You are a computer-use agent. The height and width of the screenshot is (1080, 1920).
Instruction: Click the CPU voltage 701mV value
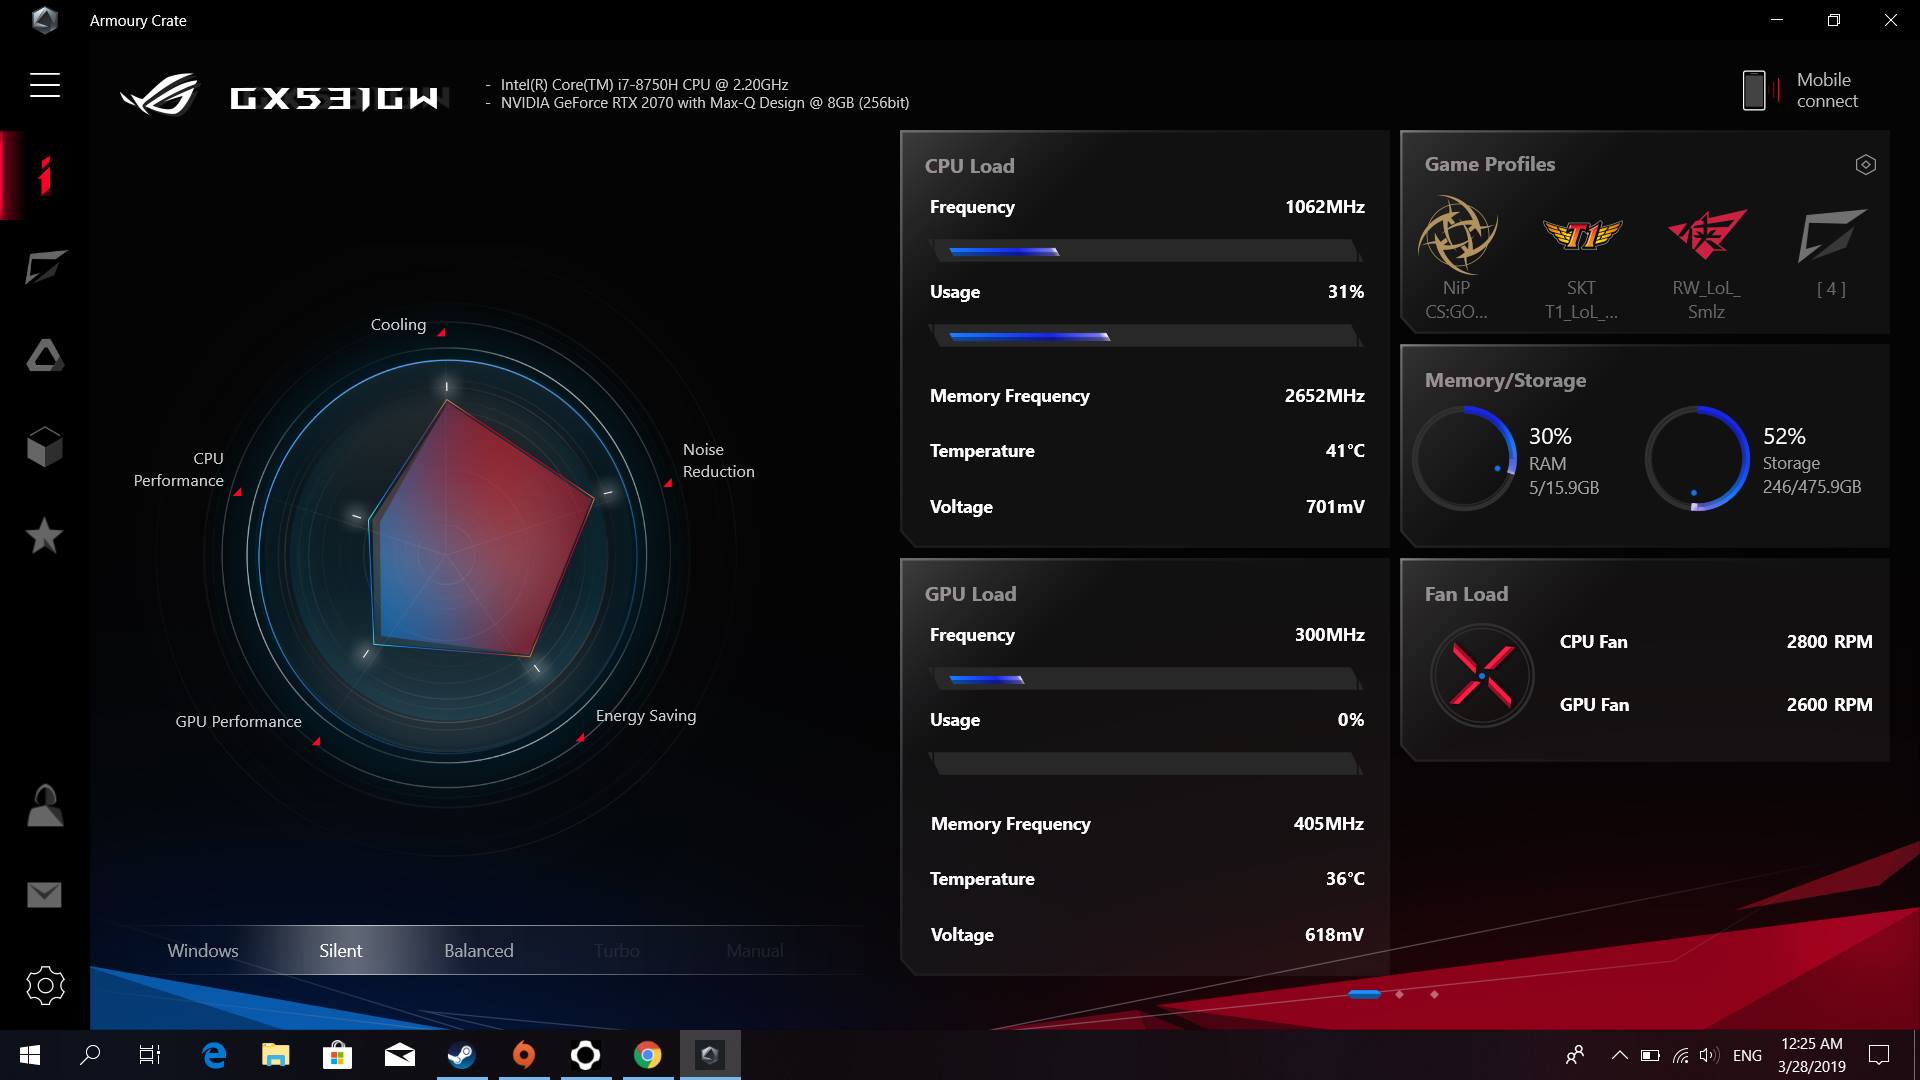click(x=1335, y=507)
